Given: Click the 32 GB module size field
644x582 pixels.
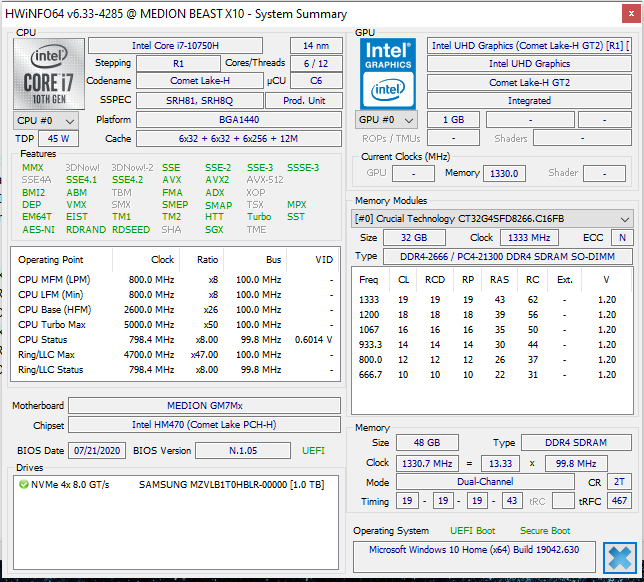Looking at the screenshot, I should click(x=414, y=237).
